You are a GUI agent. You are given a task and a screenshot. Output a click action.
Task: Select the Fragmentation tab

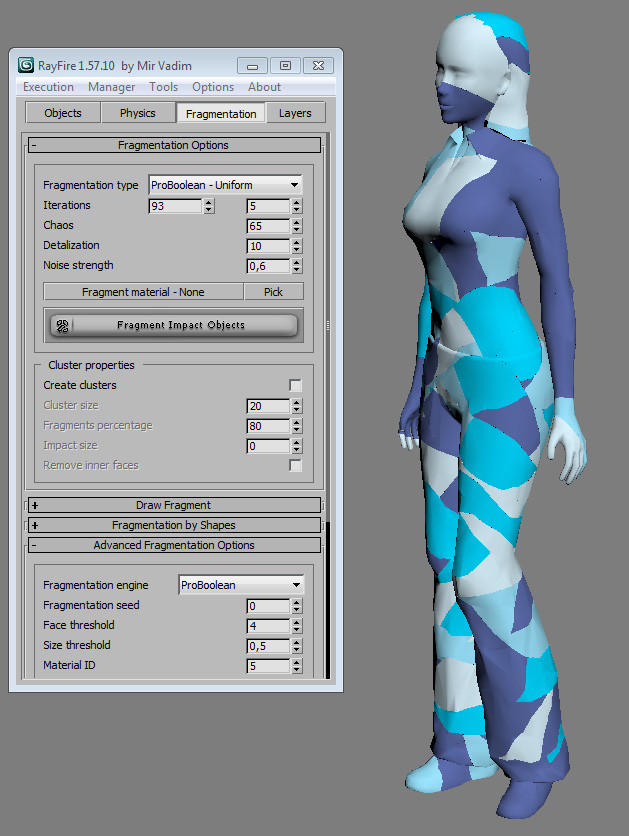[221, 114]
